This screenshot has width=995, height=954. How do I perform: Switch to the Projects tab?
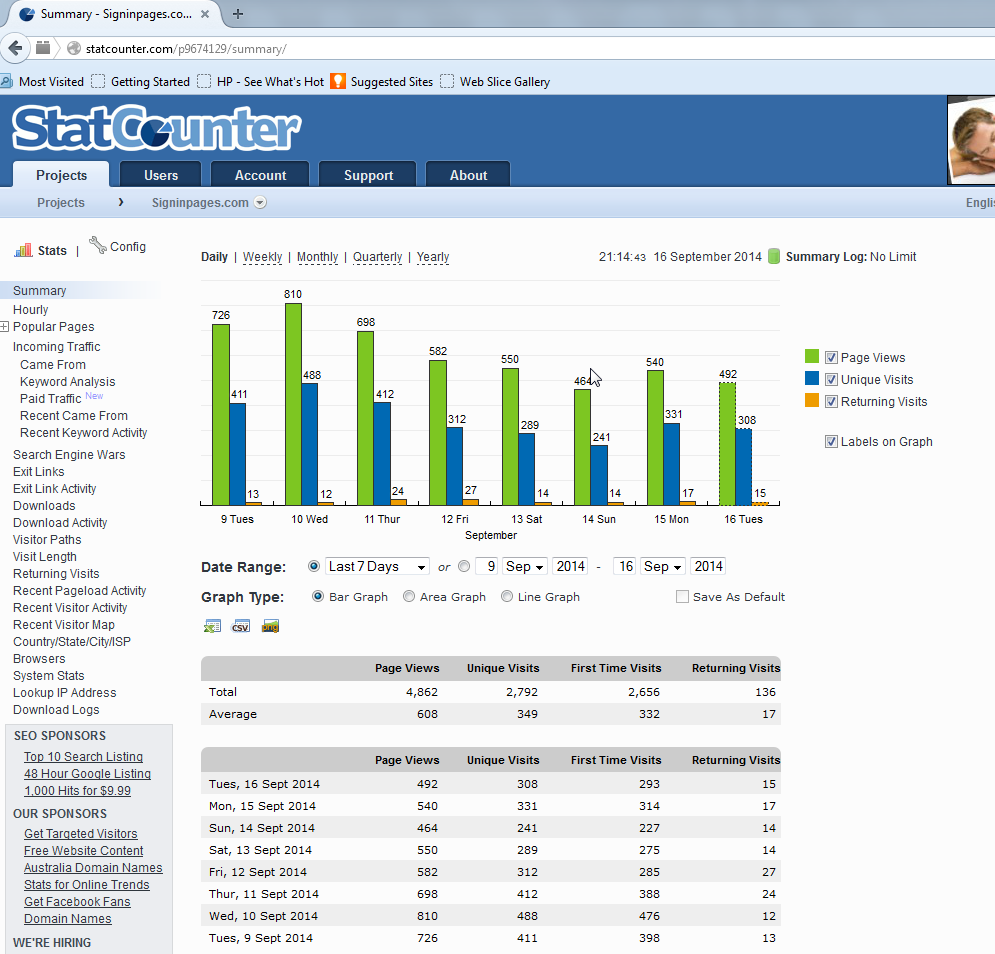[x=61, y=175]
